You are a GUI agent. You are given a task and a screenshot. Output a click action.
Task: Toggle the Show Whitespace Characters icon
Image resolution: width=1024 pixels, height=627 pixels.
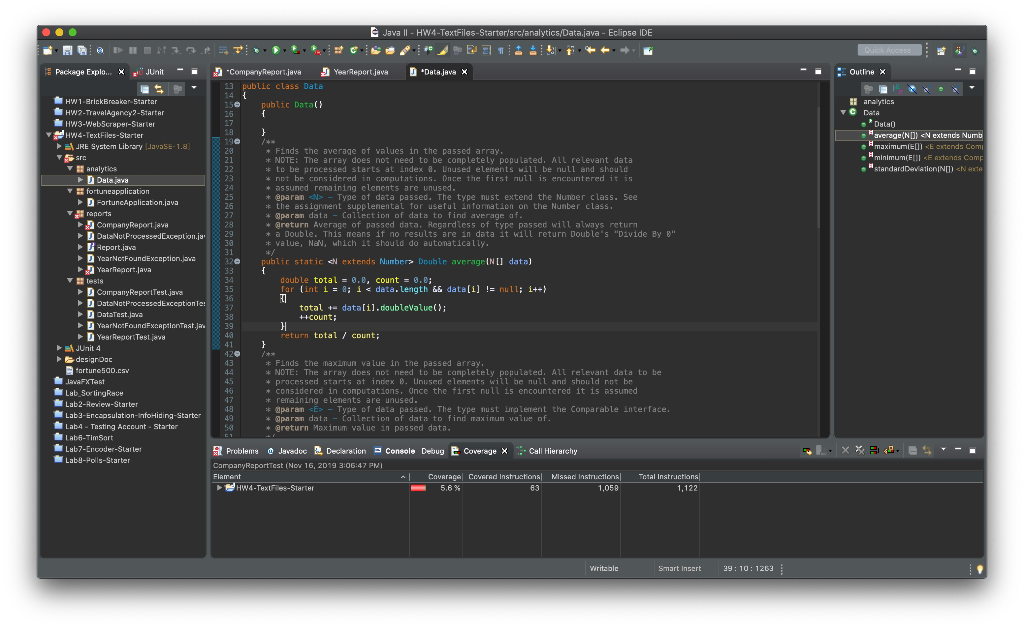click(x=499, y=49)
